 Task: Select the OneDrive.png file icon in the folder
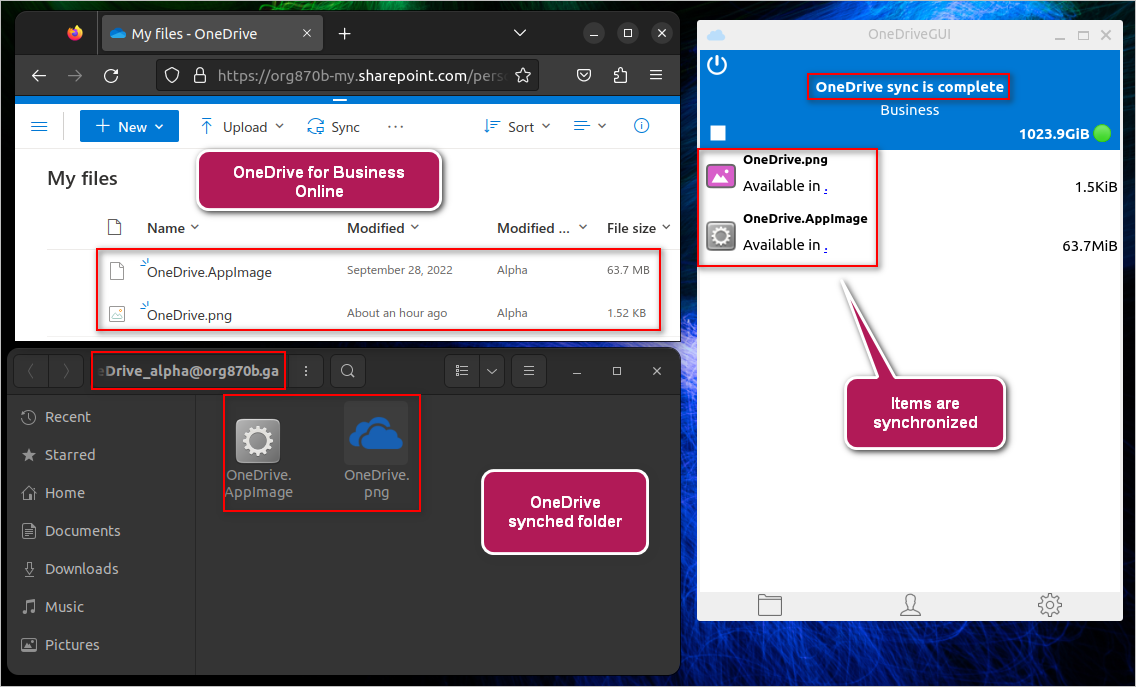point(376,435)
